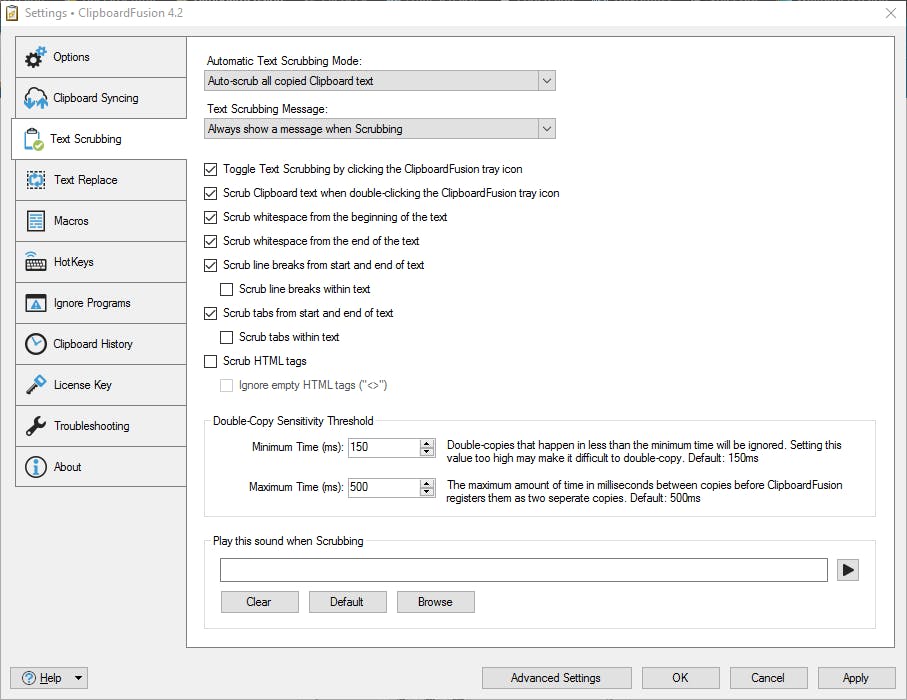907x700 pixels.
Task: Click the Help question mark icon
Action: [29, 678]
